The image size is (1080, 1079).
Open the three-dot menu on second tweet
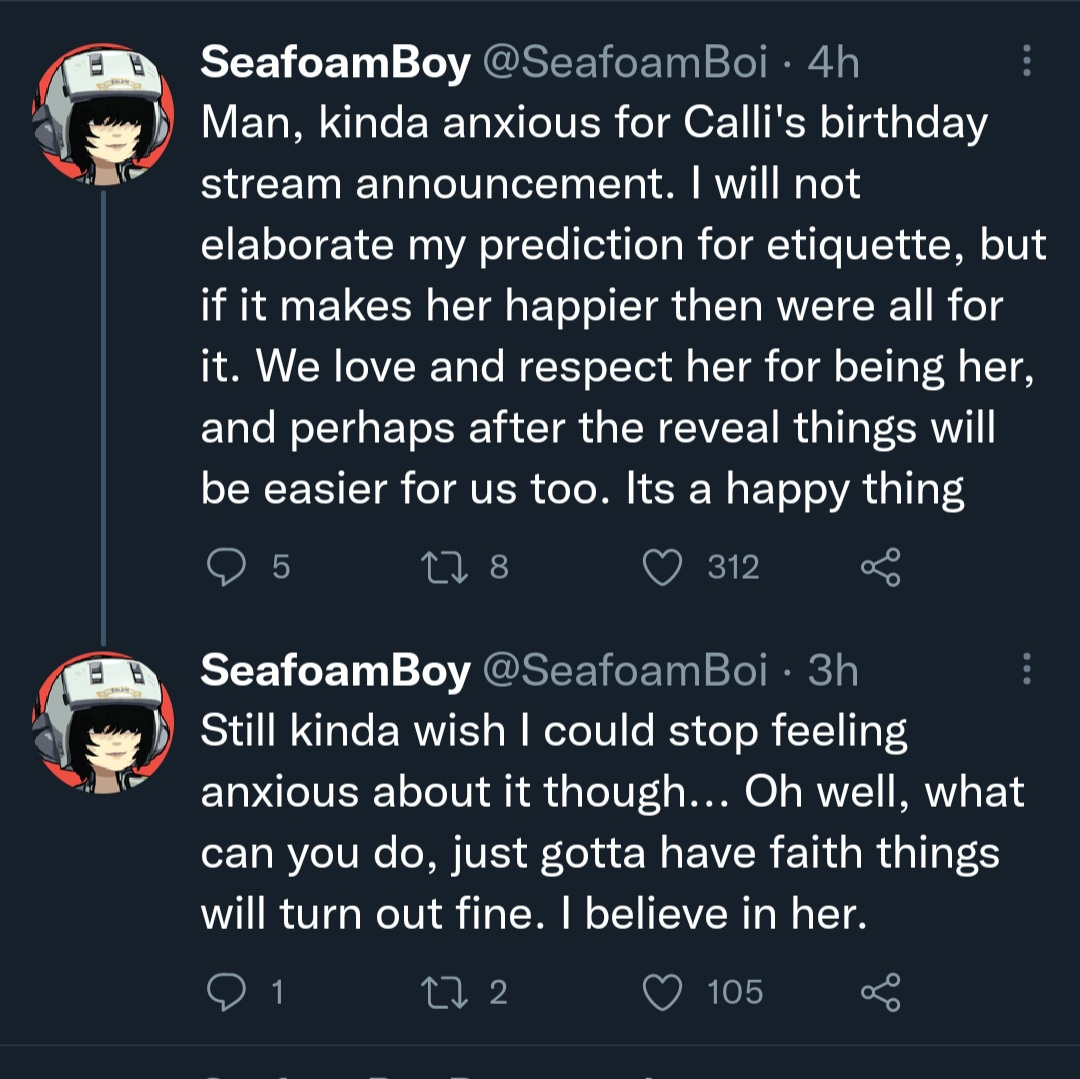pyautogui.click(x=1026, y=669)
